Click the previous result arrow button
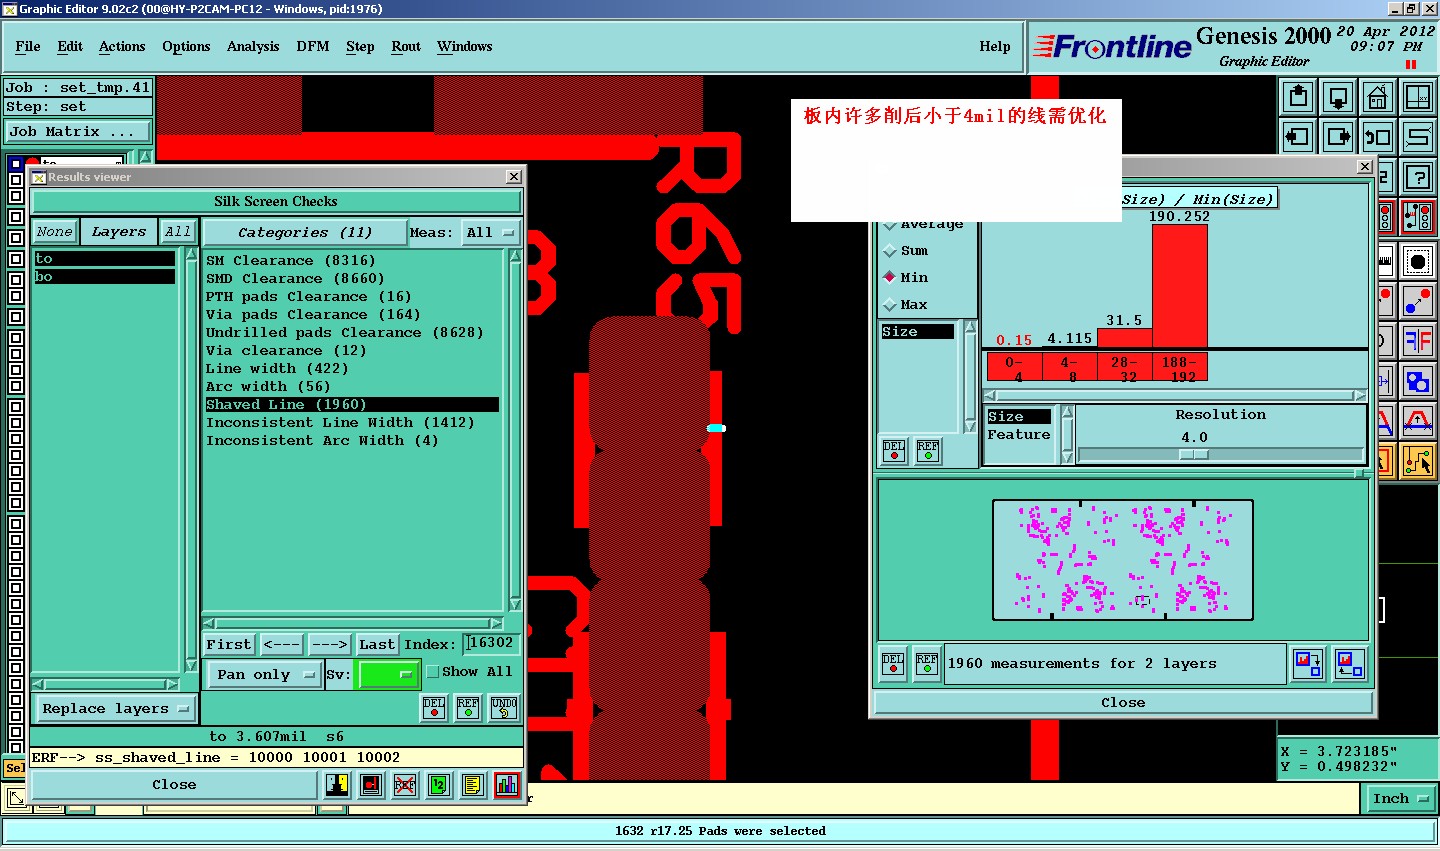The image size is (1440, 851). (282, 644)
